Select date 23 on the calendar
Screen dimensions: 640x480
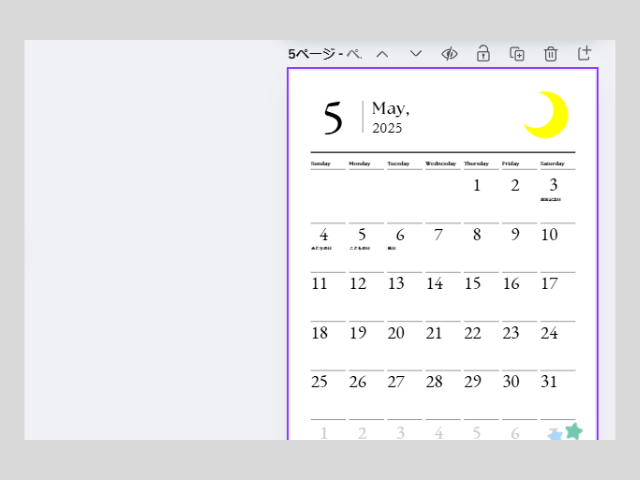pos(511,333)
